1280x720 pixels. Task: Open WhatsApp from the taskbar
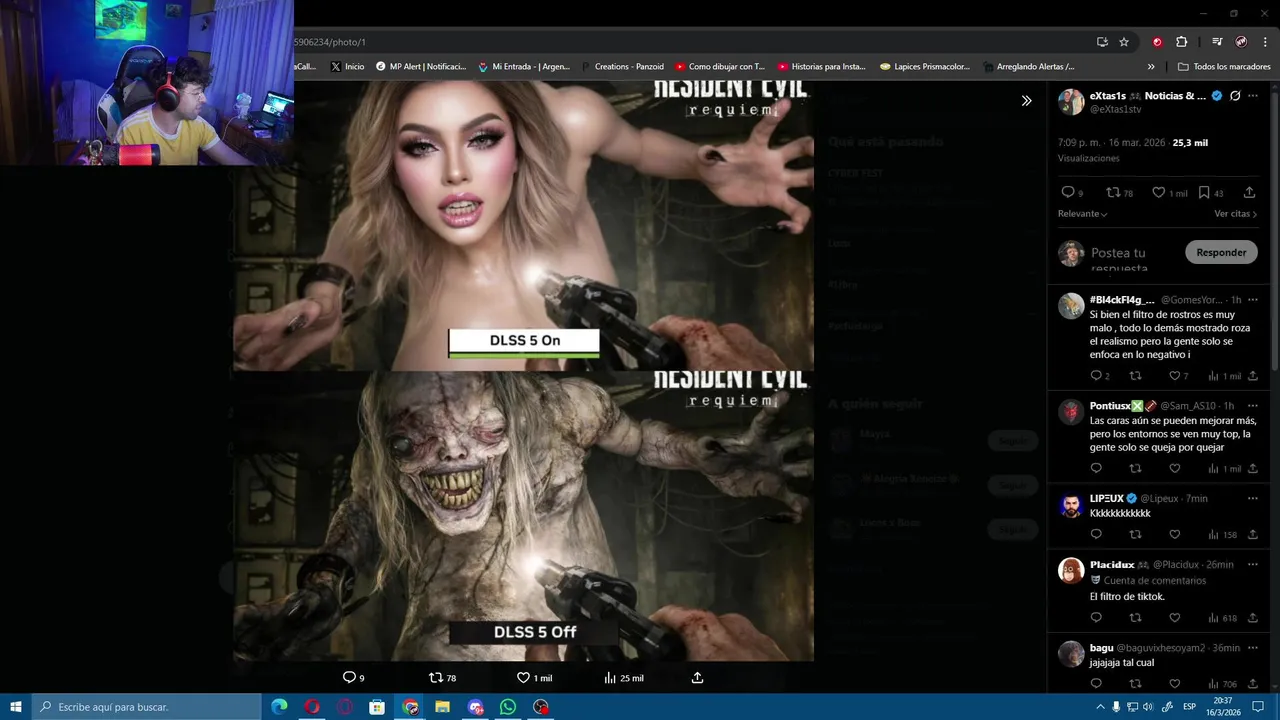click(x=508, y=707)
